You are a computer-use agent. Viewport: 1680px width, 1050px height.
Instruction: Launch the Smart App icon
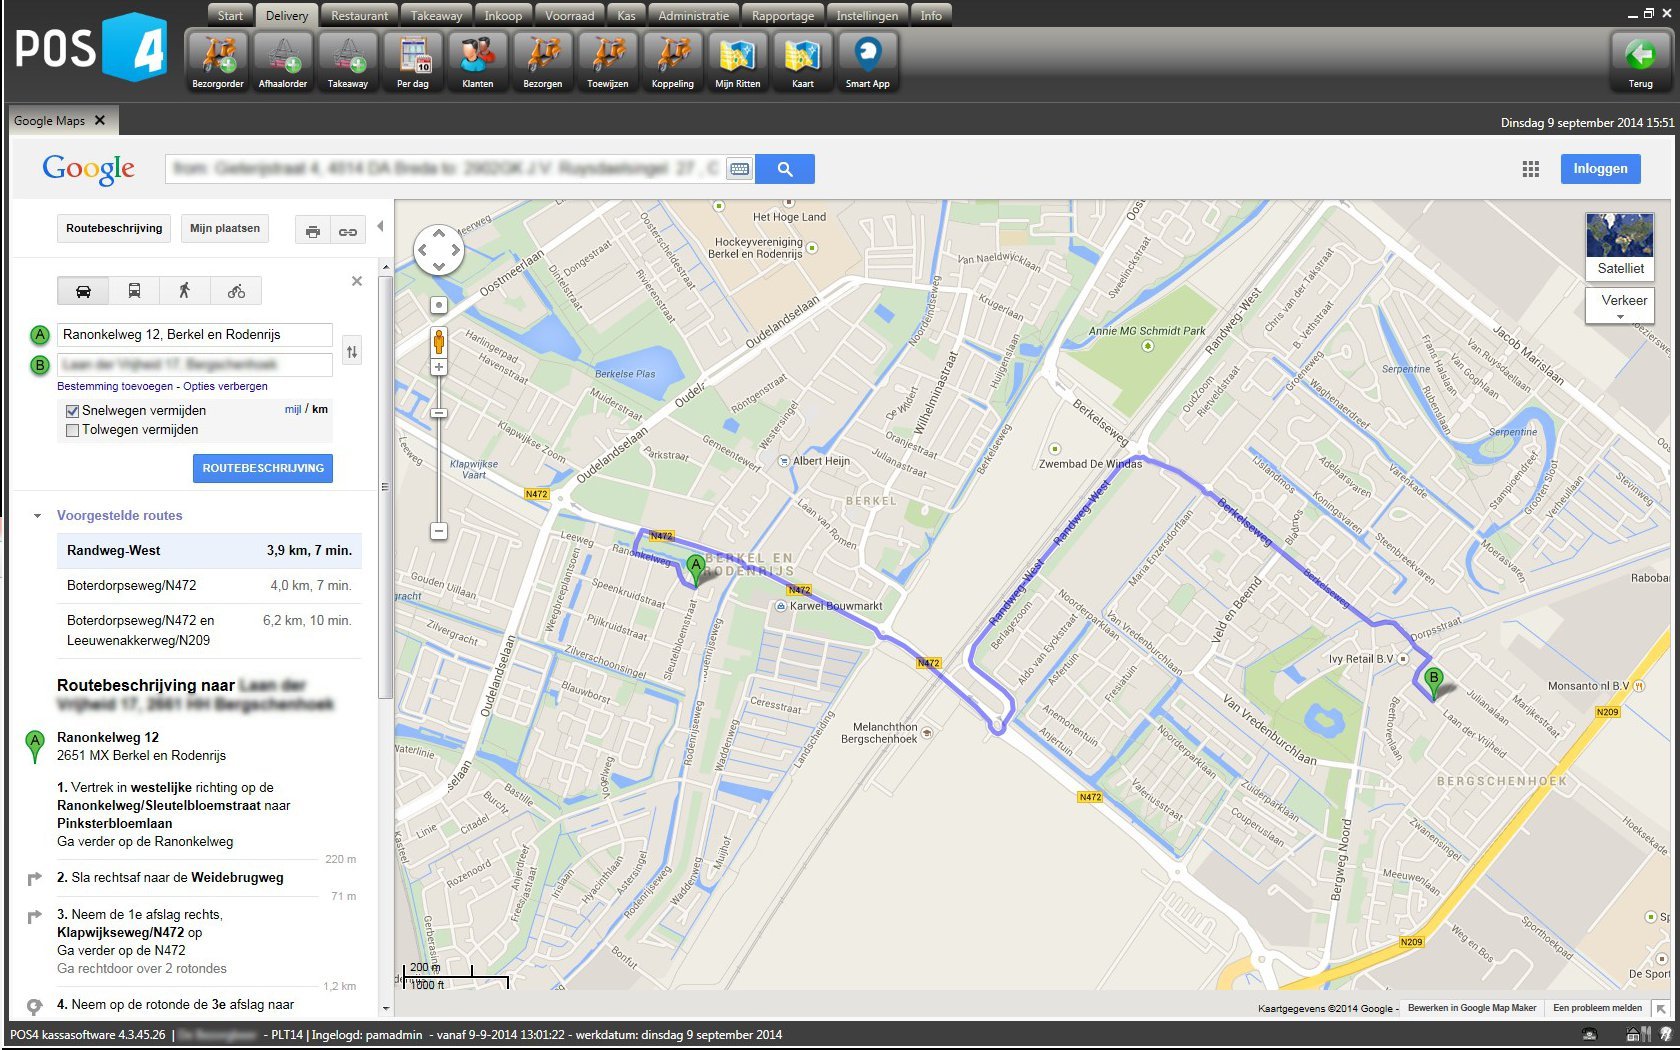(867, 62)
